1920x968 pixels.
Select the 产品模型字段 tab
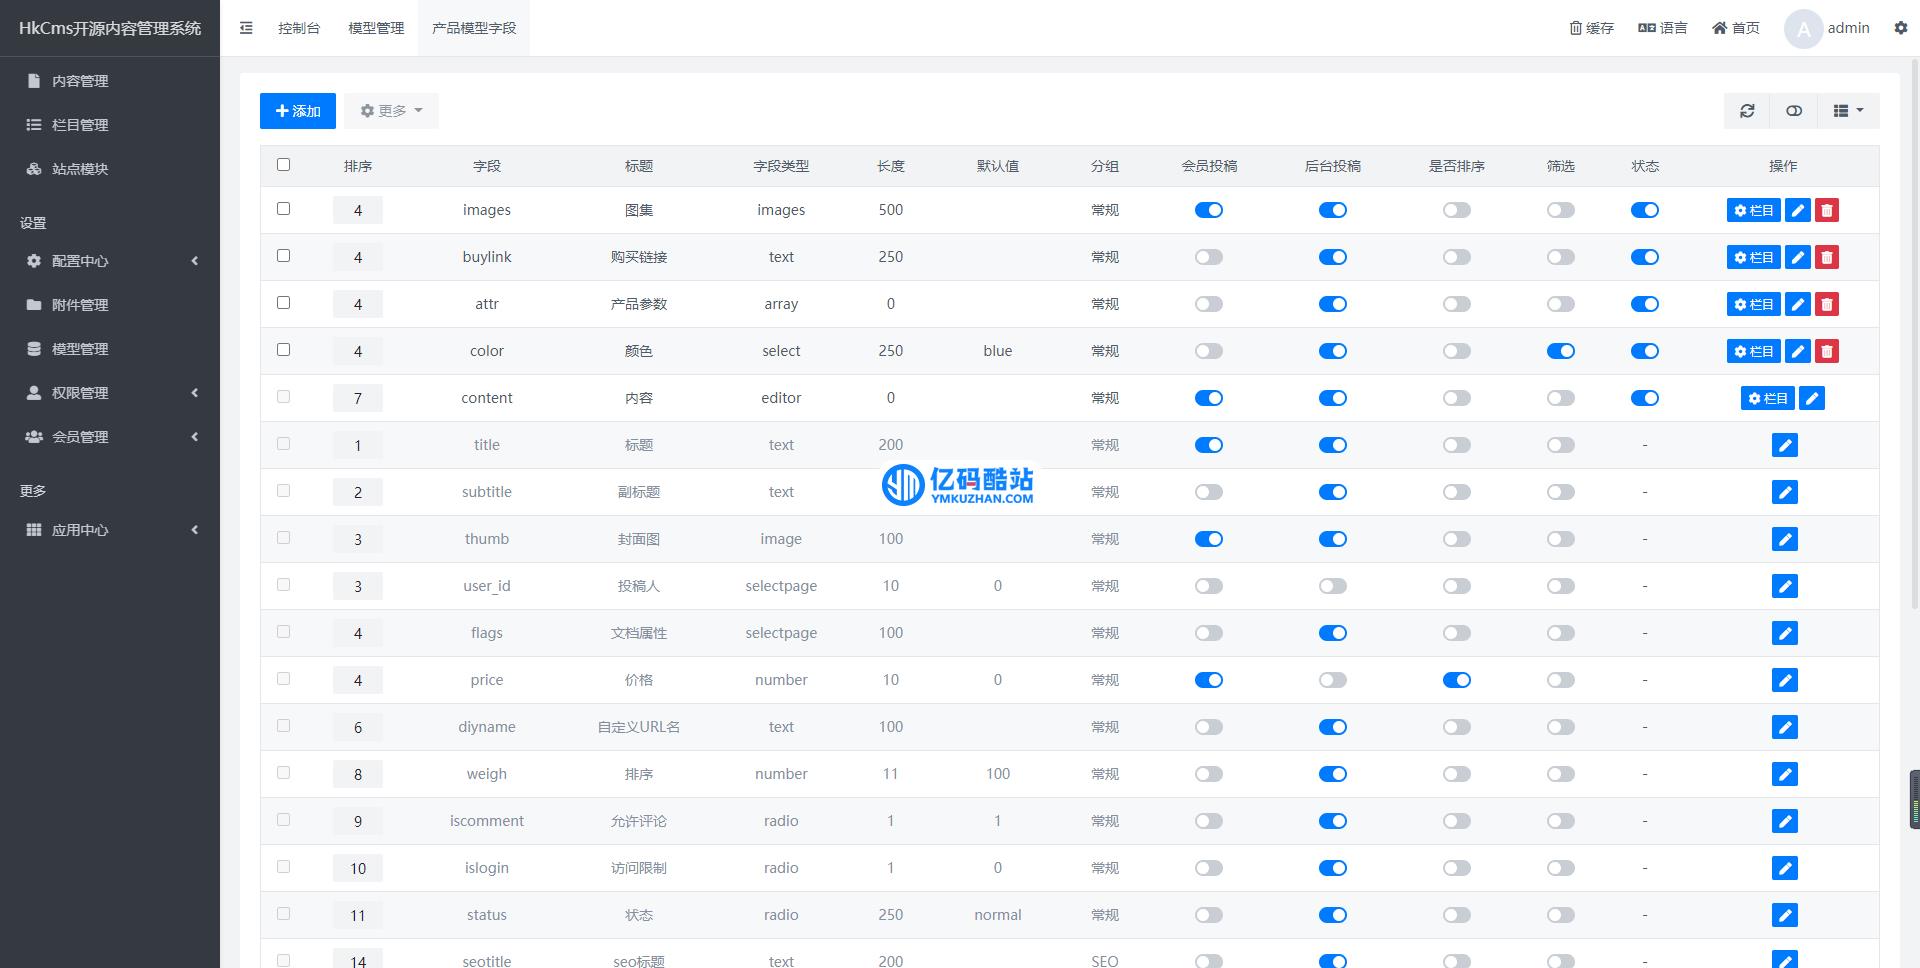474,28
